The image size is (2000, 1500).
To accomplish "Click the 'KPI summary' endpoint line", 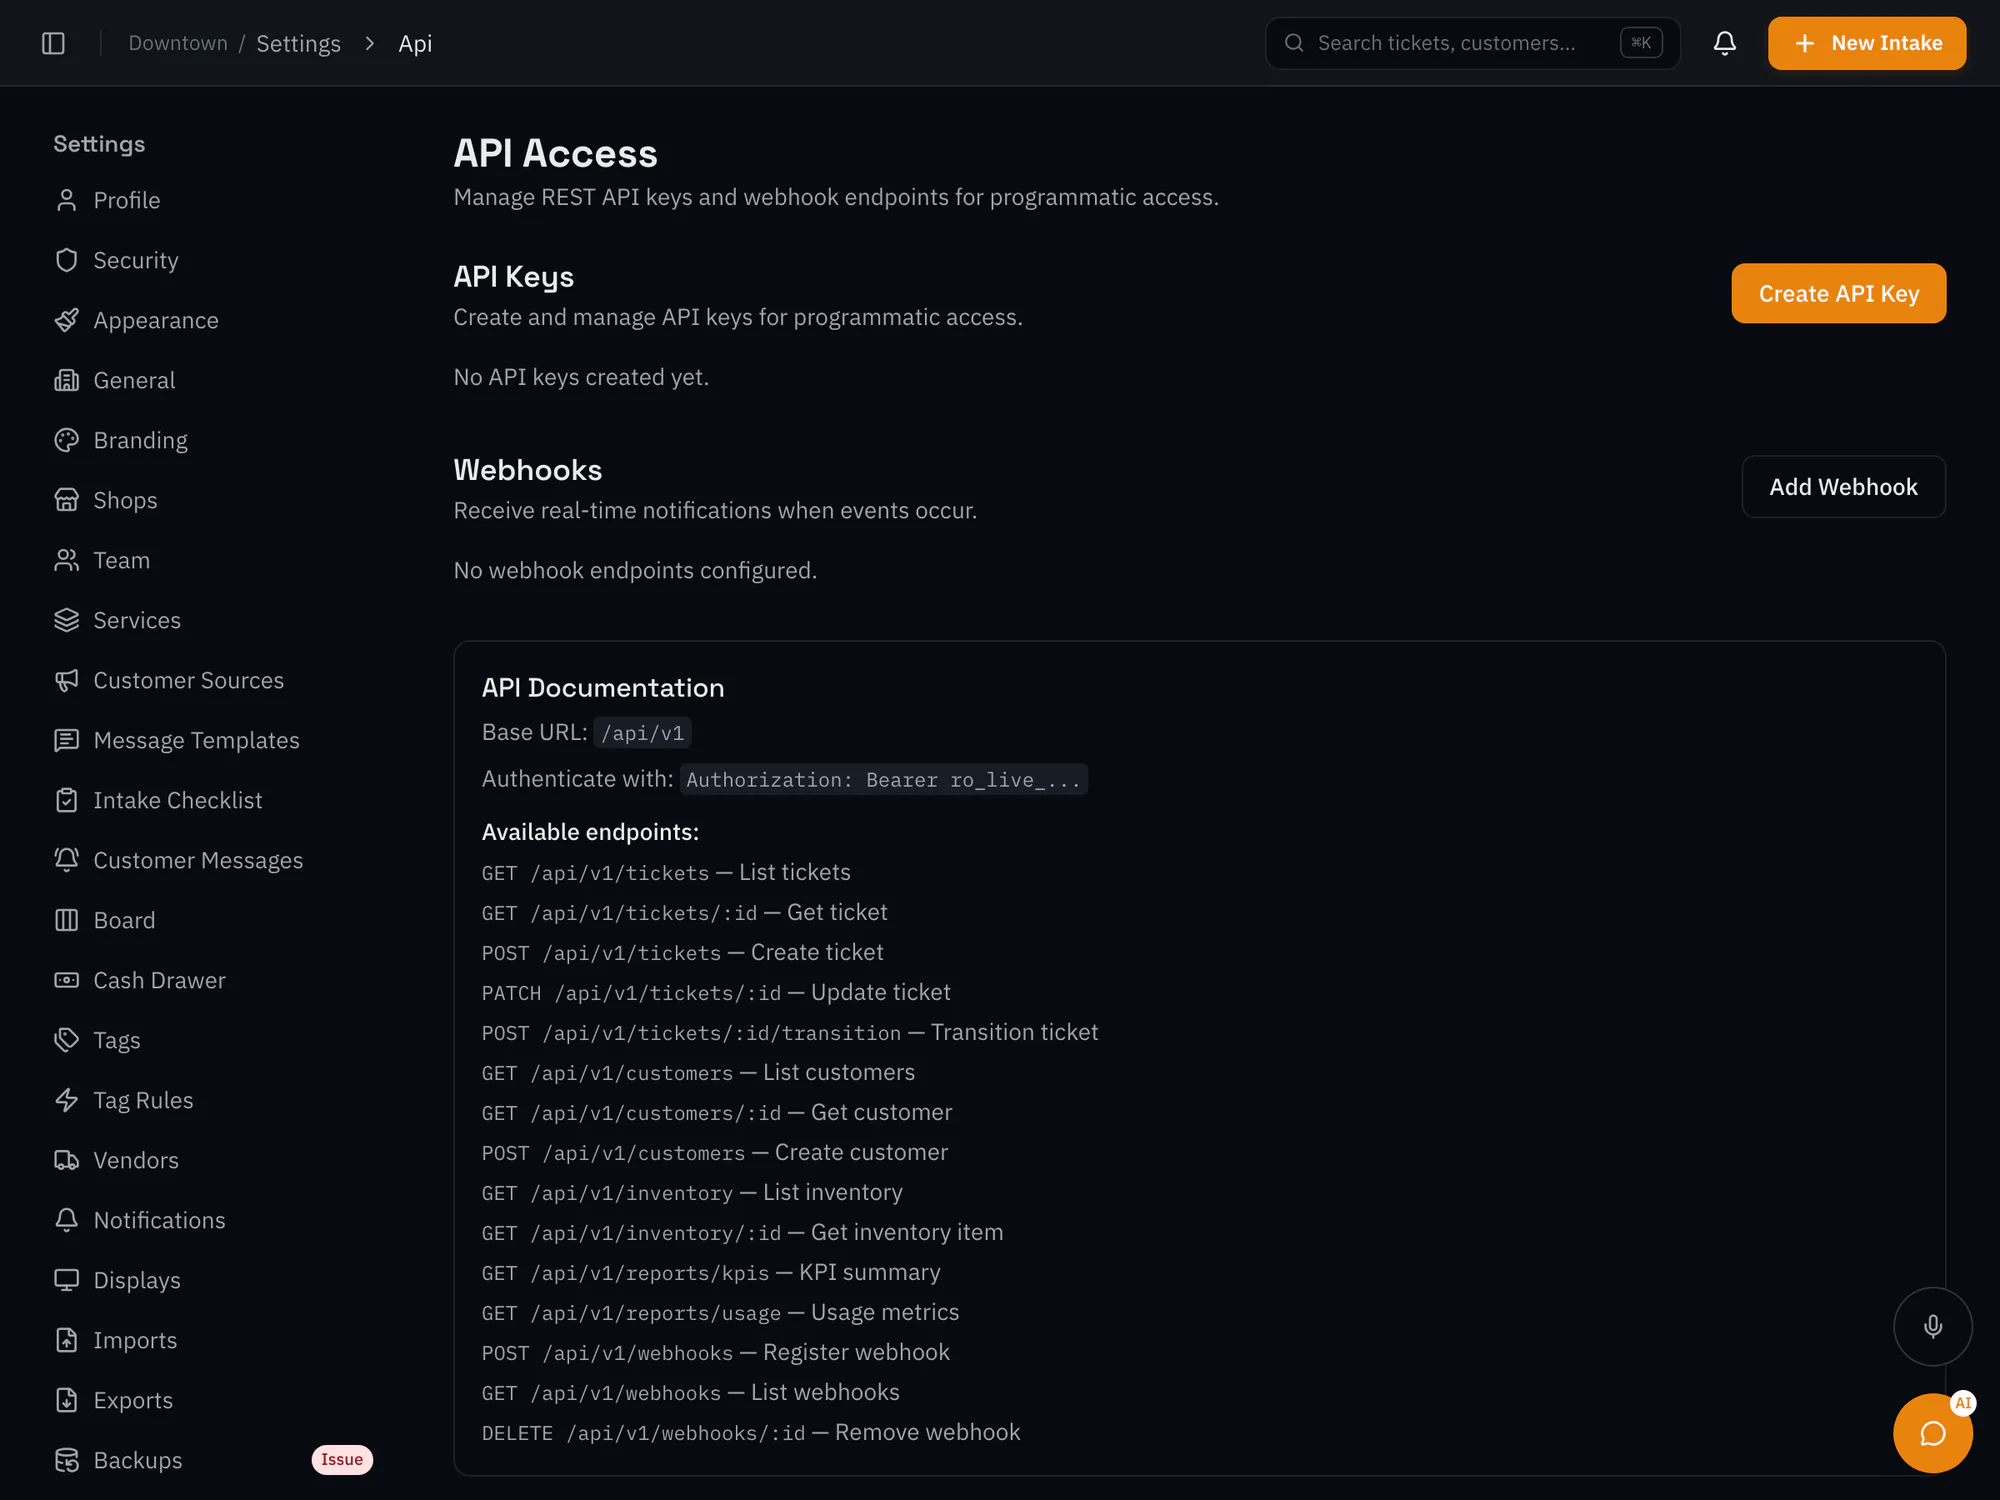I will click(711, 1272).
